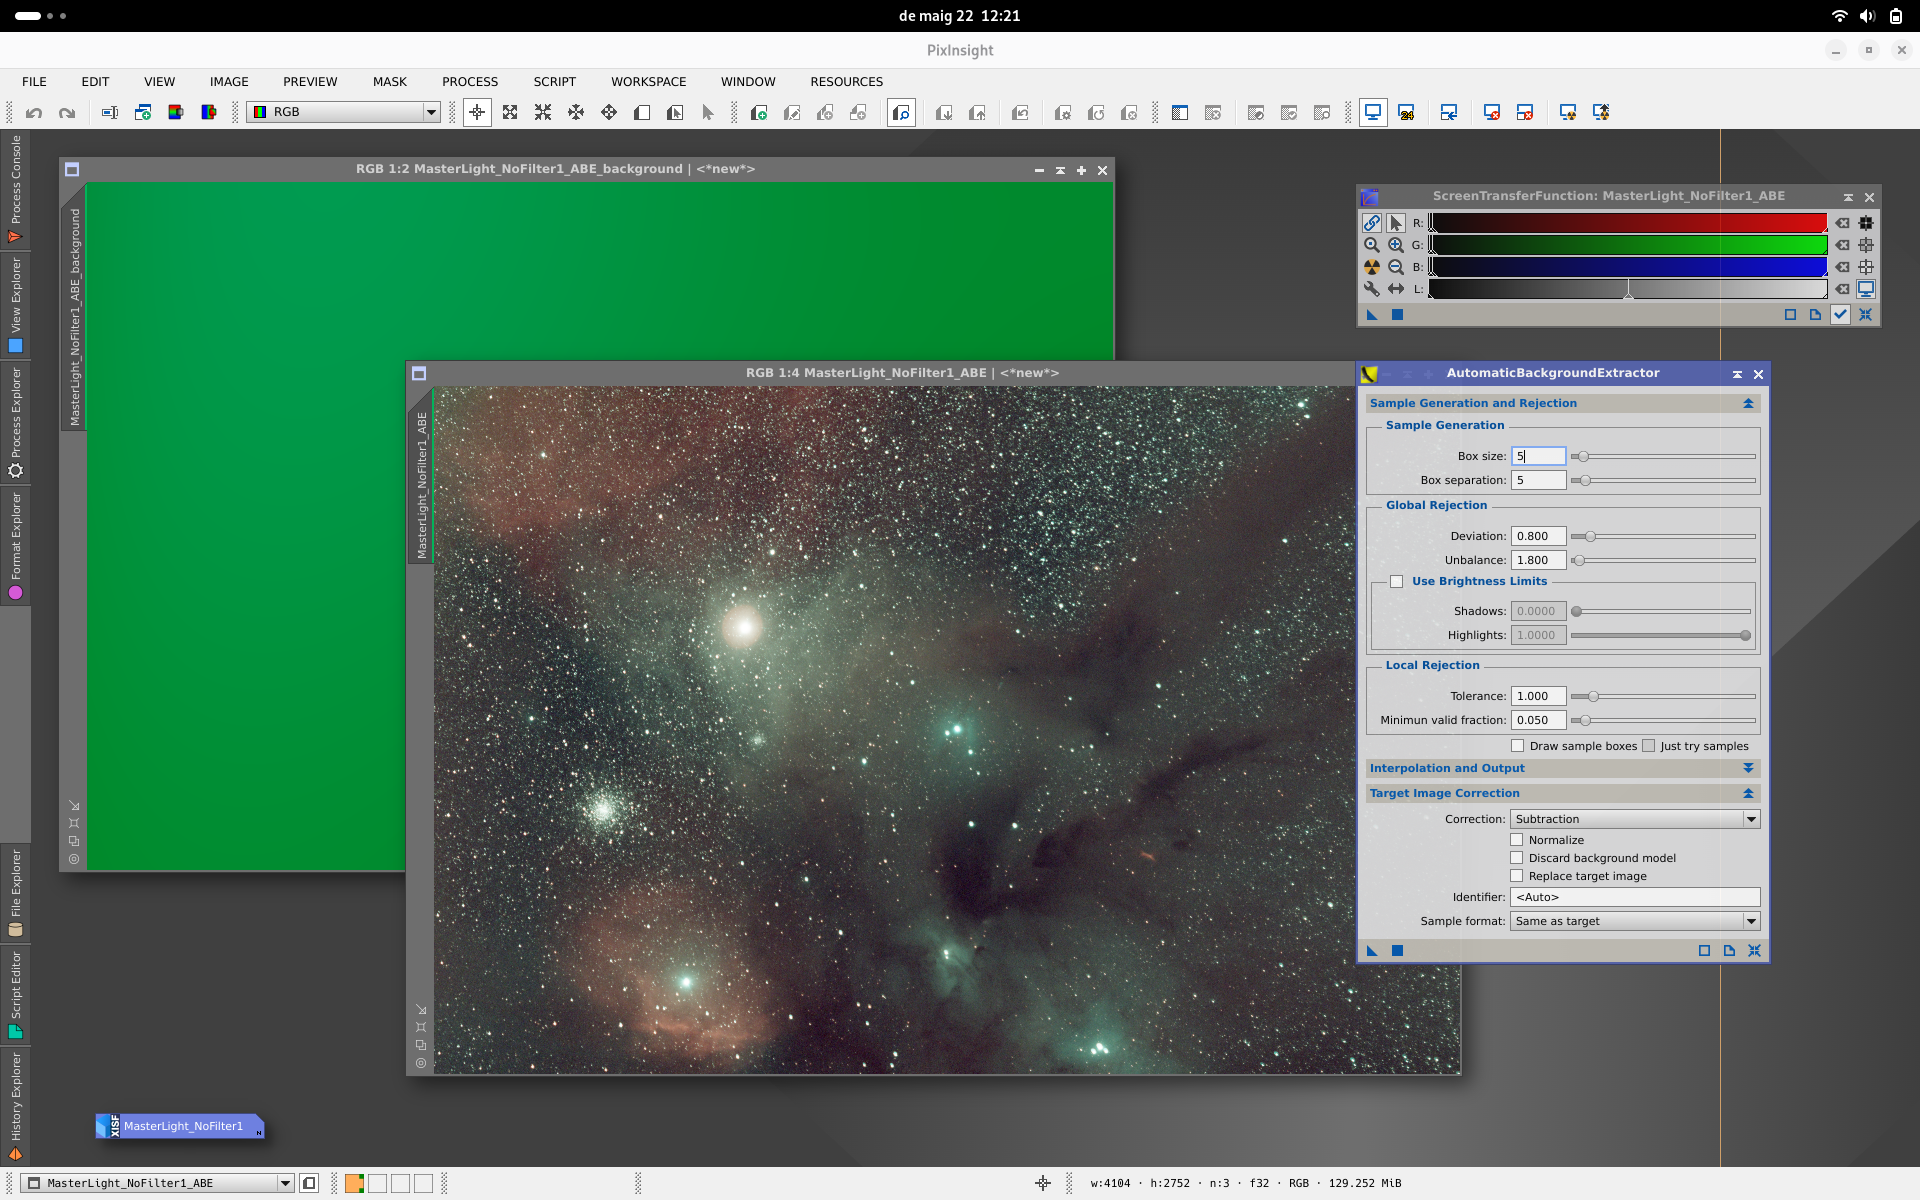1920x1200 pixels.
Task: Click the 24-bit STF LUT toolbar icon
Action: click(x=1406, y=113)
